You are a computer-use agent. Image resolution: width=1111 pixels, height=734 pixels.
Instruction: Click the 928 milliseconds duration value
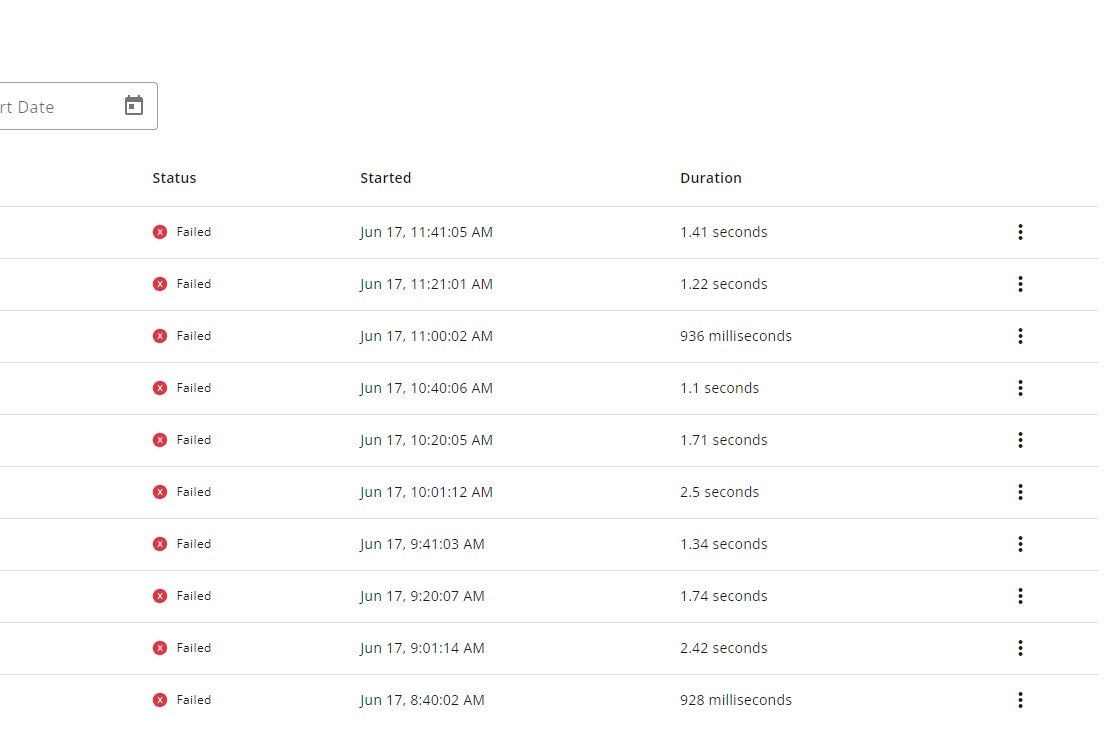coord(736,700)
